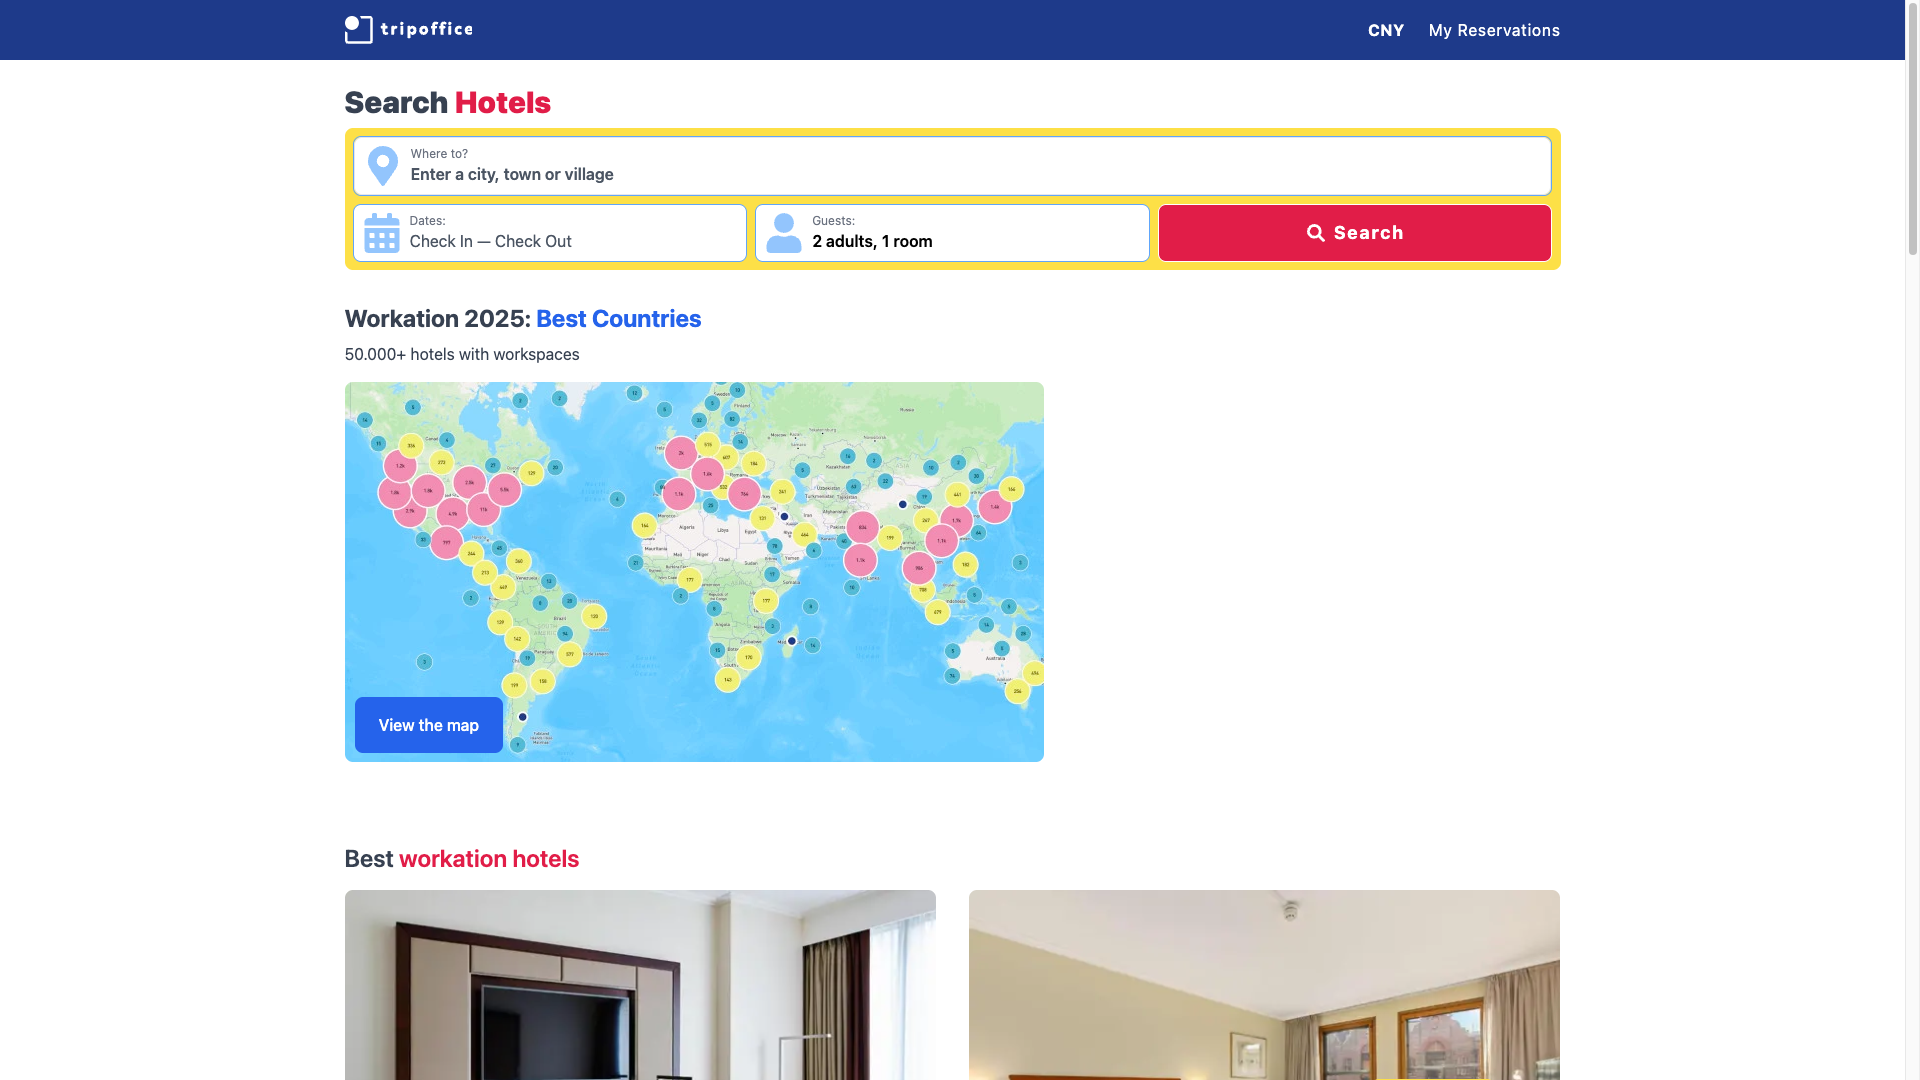Click the person icon in the Guests field
The height and width of the screenshot is (1080, 1920).
[x=784, y=233]
